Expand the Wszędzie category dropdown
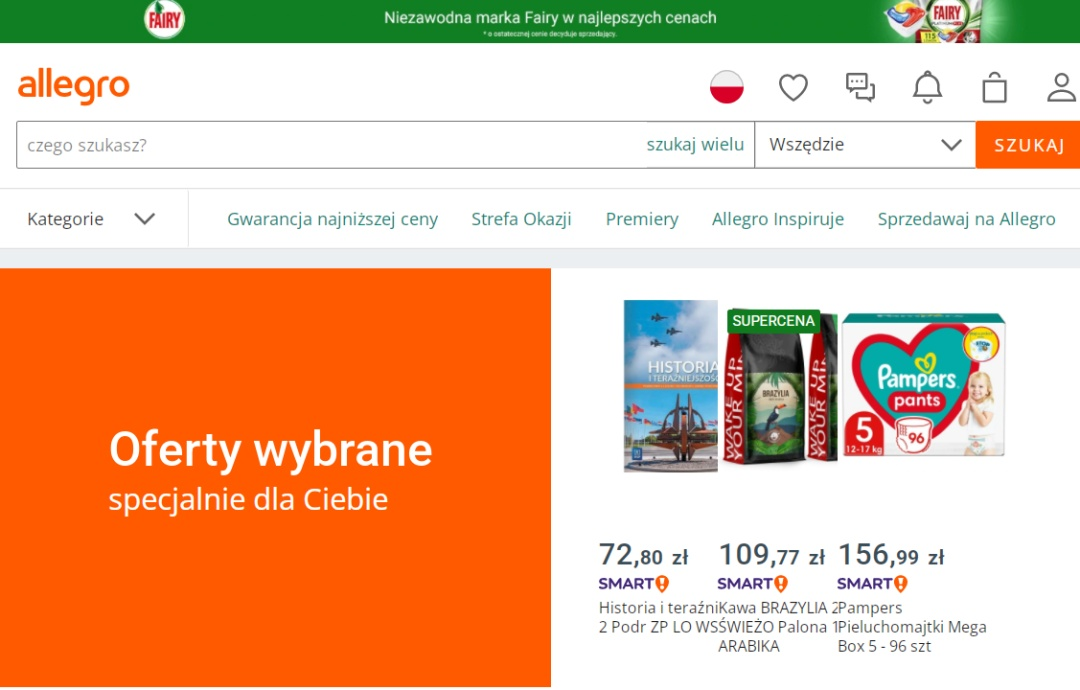Image resolution: width=1080 pixels, height=690 pixels. click(x=864, y=145)
